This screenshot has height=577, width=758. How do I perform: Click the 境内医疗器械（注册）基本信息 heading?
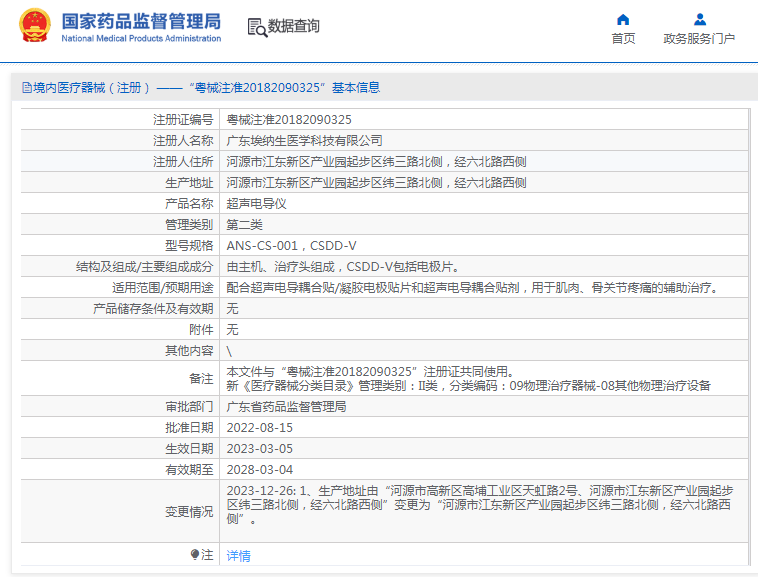tap(206, 87)
